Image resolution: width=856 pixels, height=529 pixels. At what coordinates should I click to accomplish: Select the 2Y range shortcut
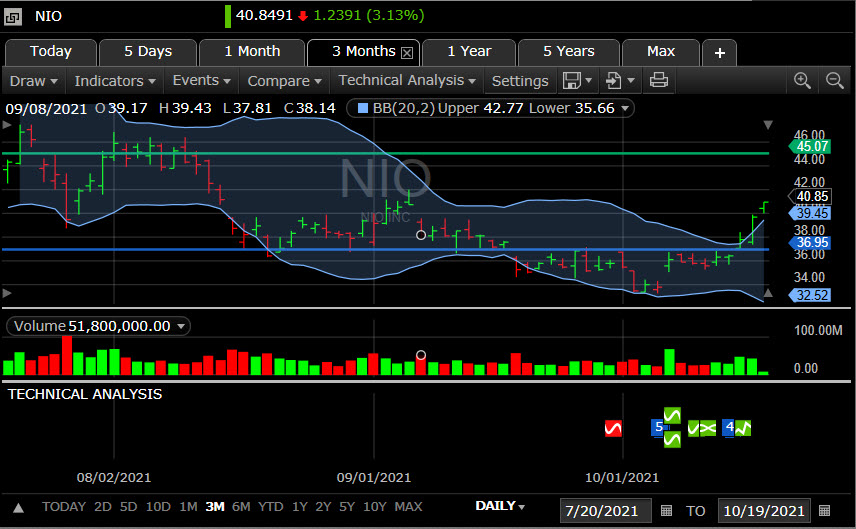point(323,507)
